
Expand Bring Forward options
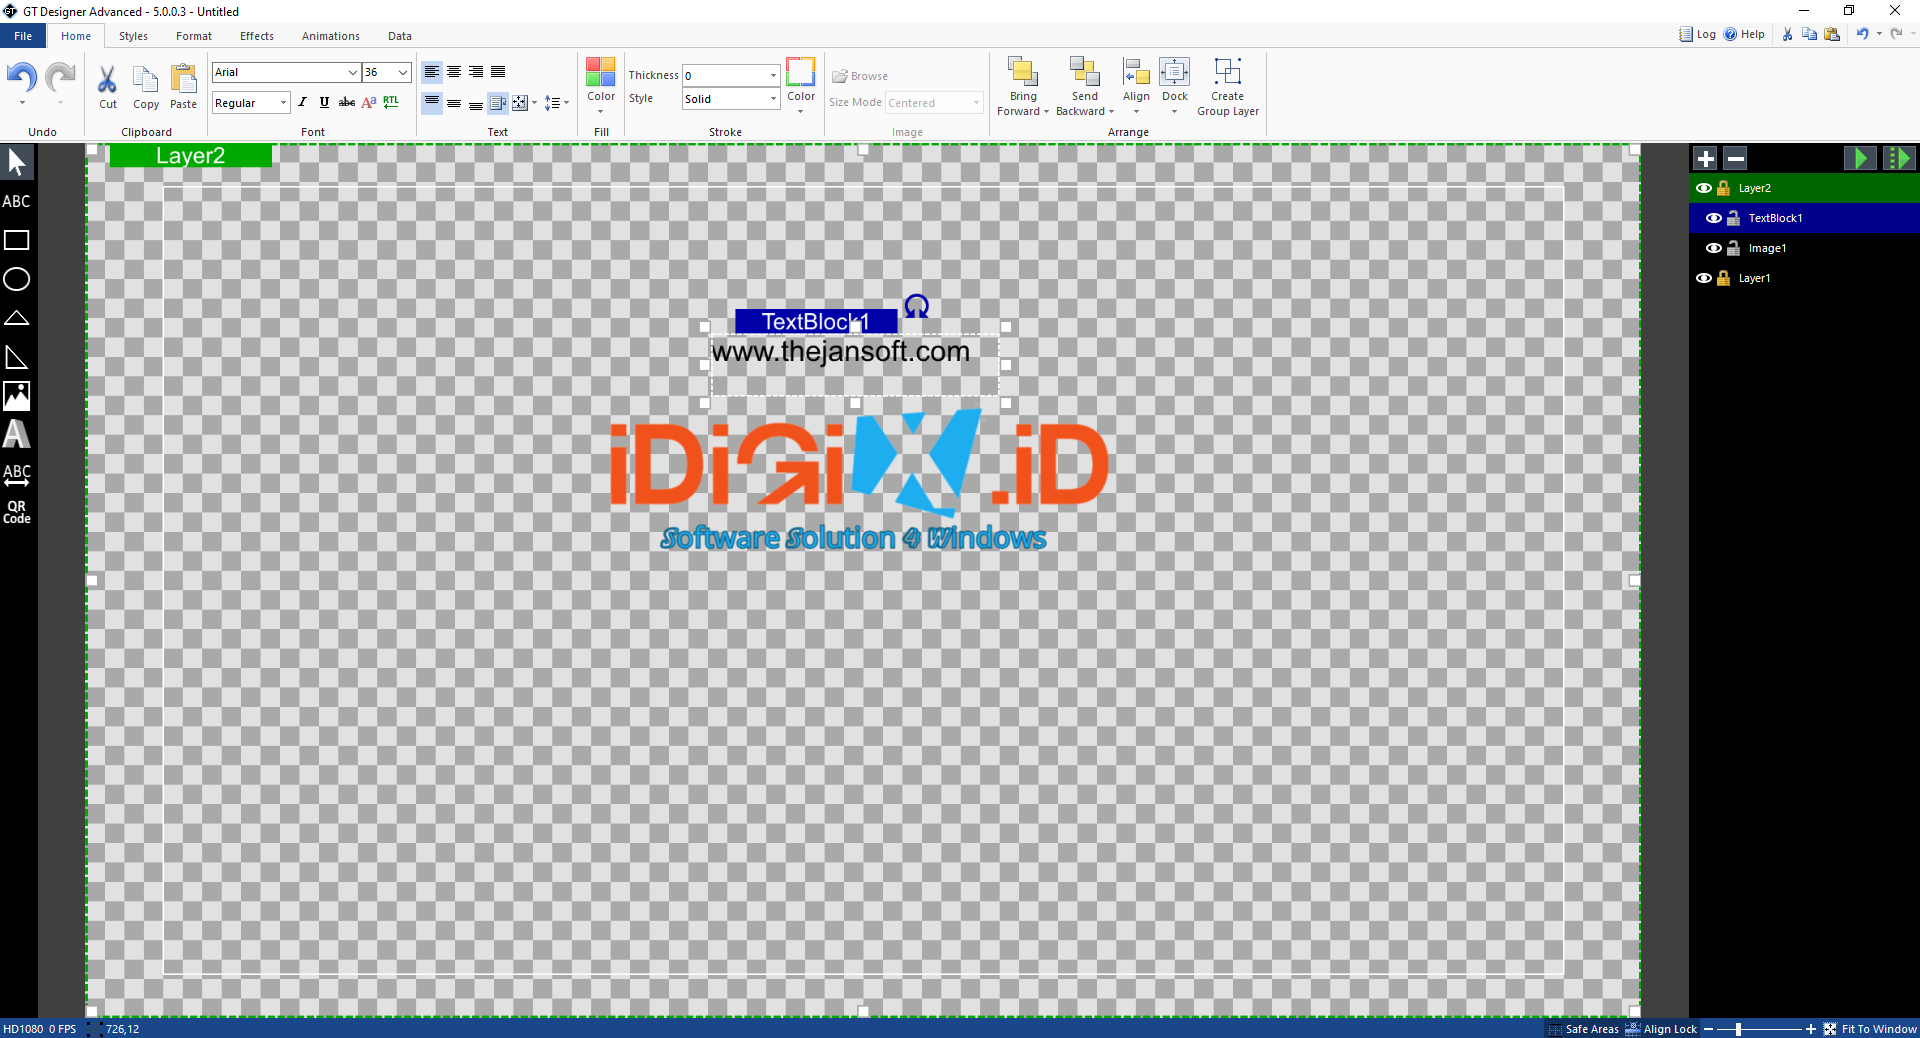click(x=1046, y=112)
